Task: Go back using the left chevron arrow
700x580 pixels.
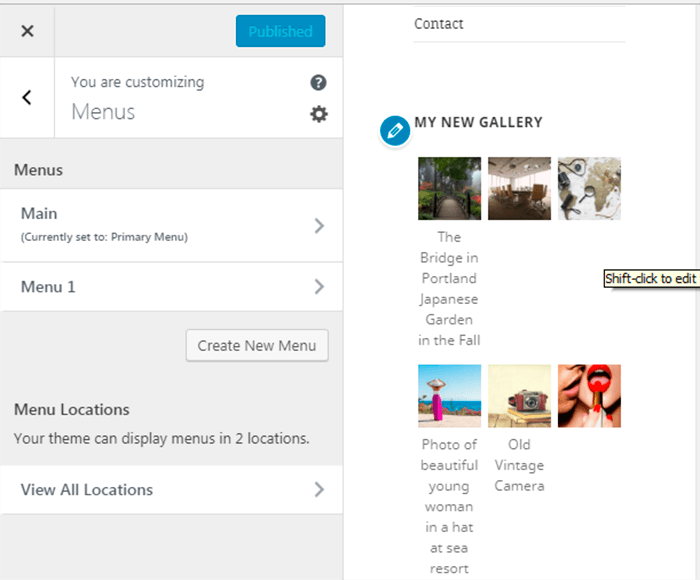Action: point(27,97)
